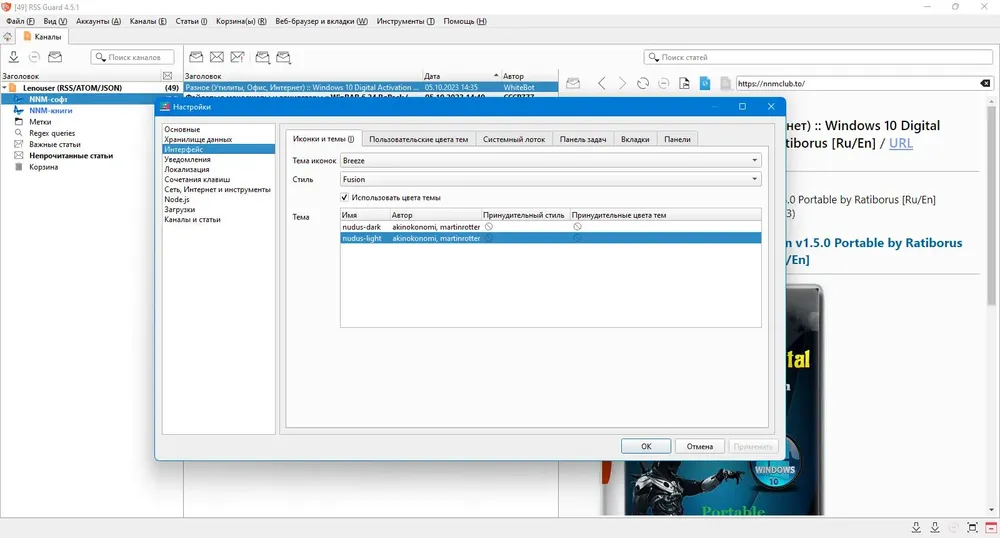Click the Отмена button

(x=700, y=446)
